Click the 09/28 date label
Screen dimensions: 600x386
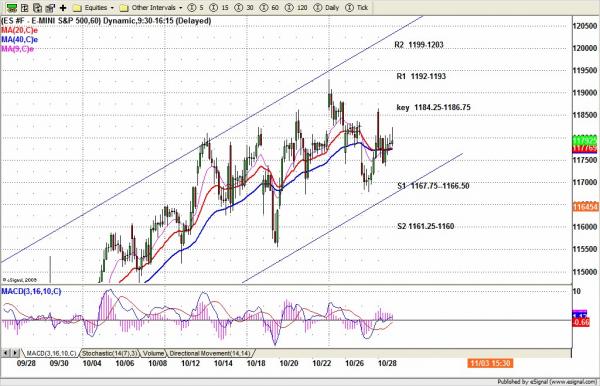(26, 363)
